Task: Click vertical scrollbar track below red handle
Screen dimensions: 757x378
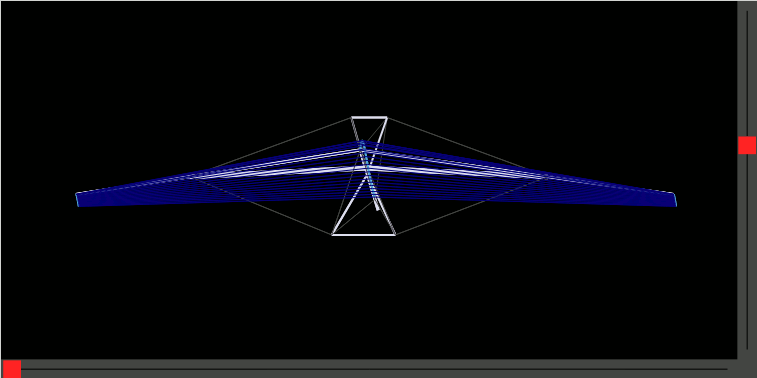Action: point(746,251)
